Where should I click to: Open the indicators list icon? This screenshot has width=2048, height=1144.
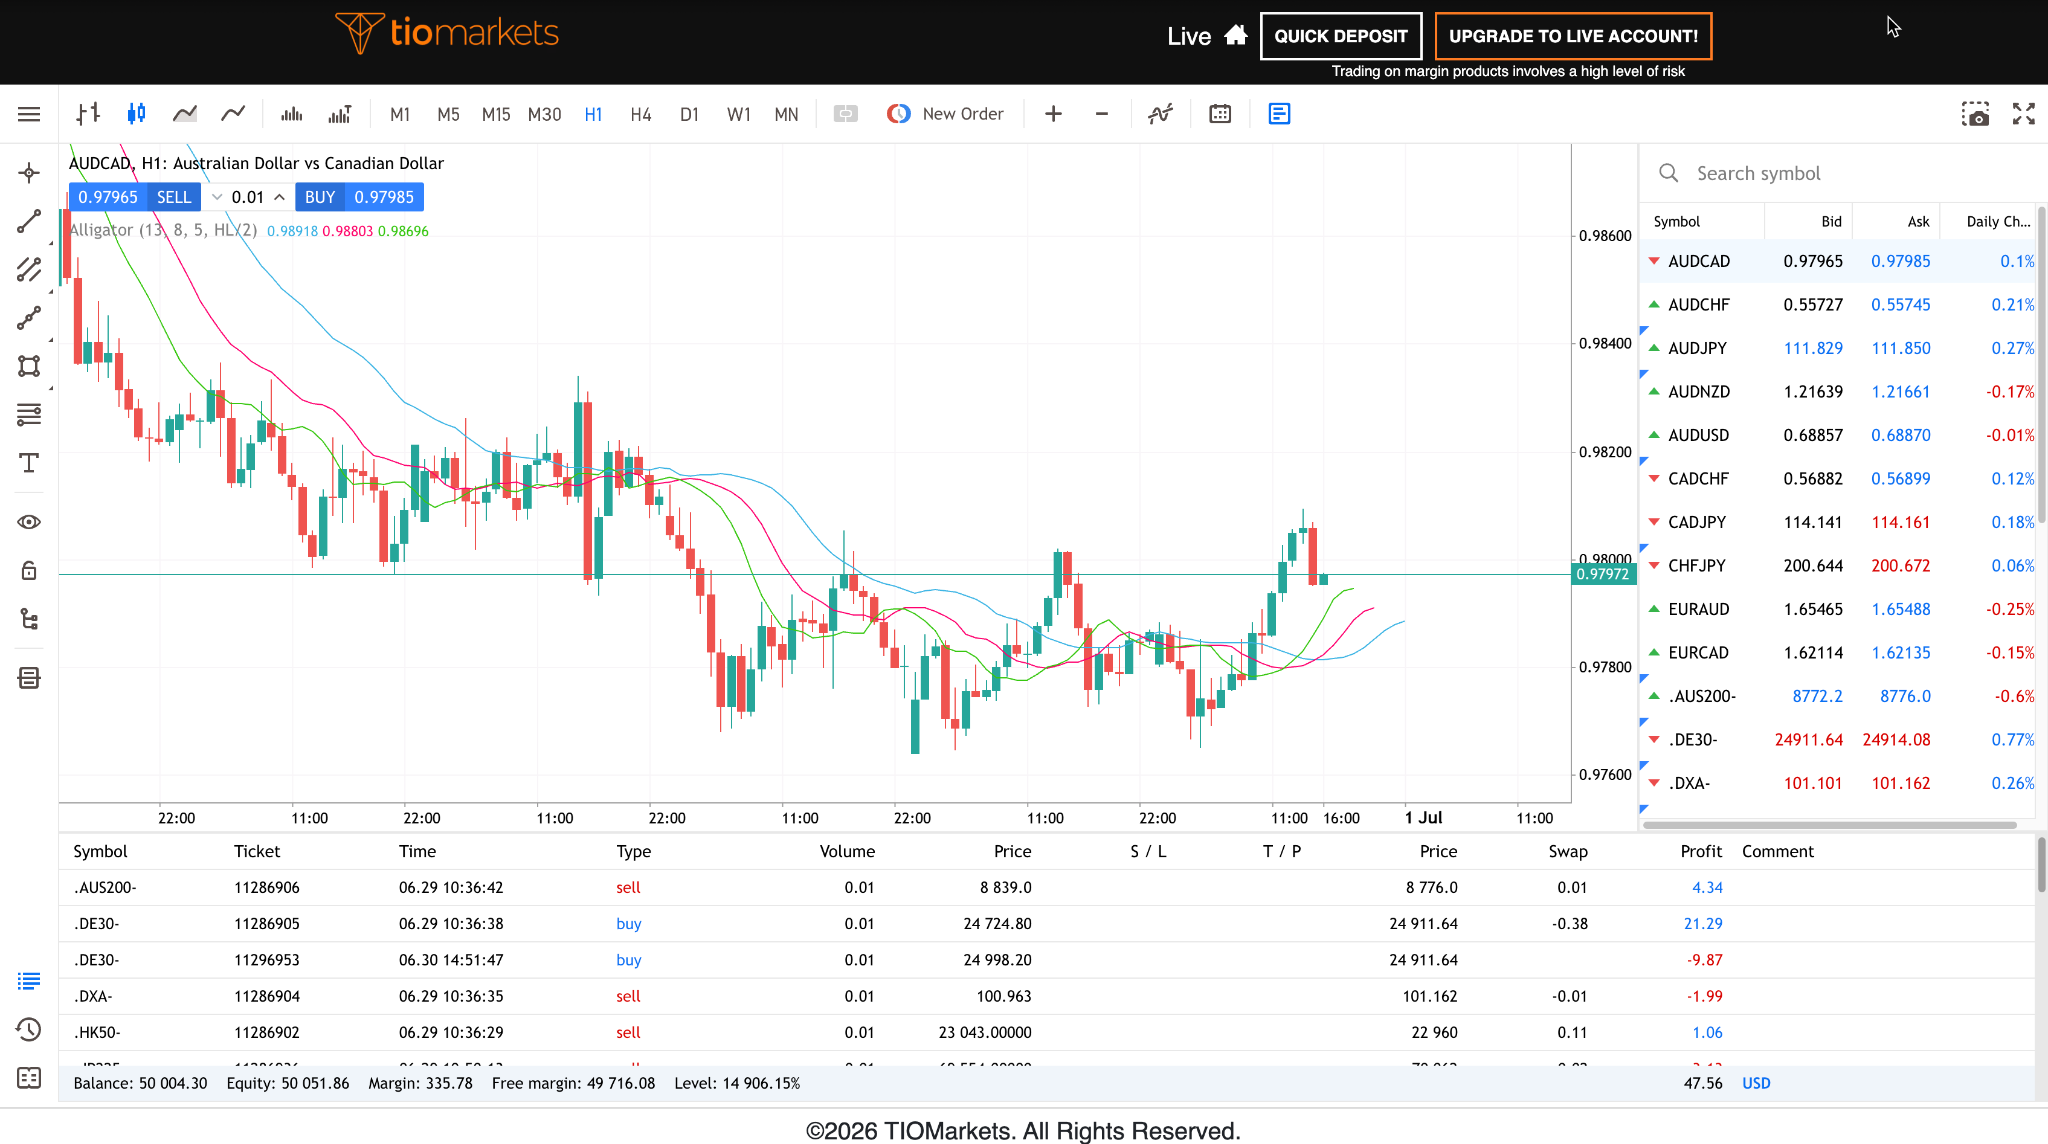coord(1160,114)
